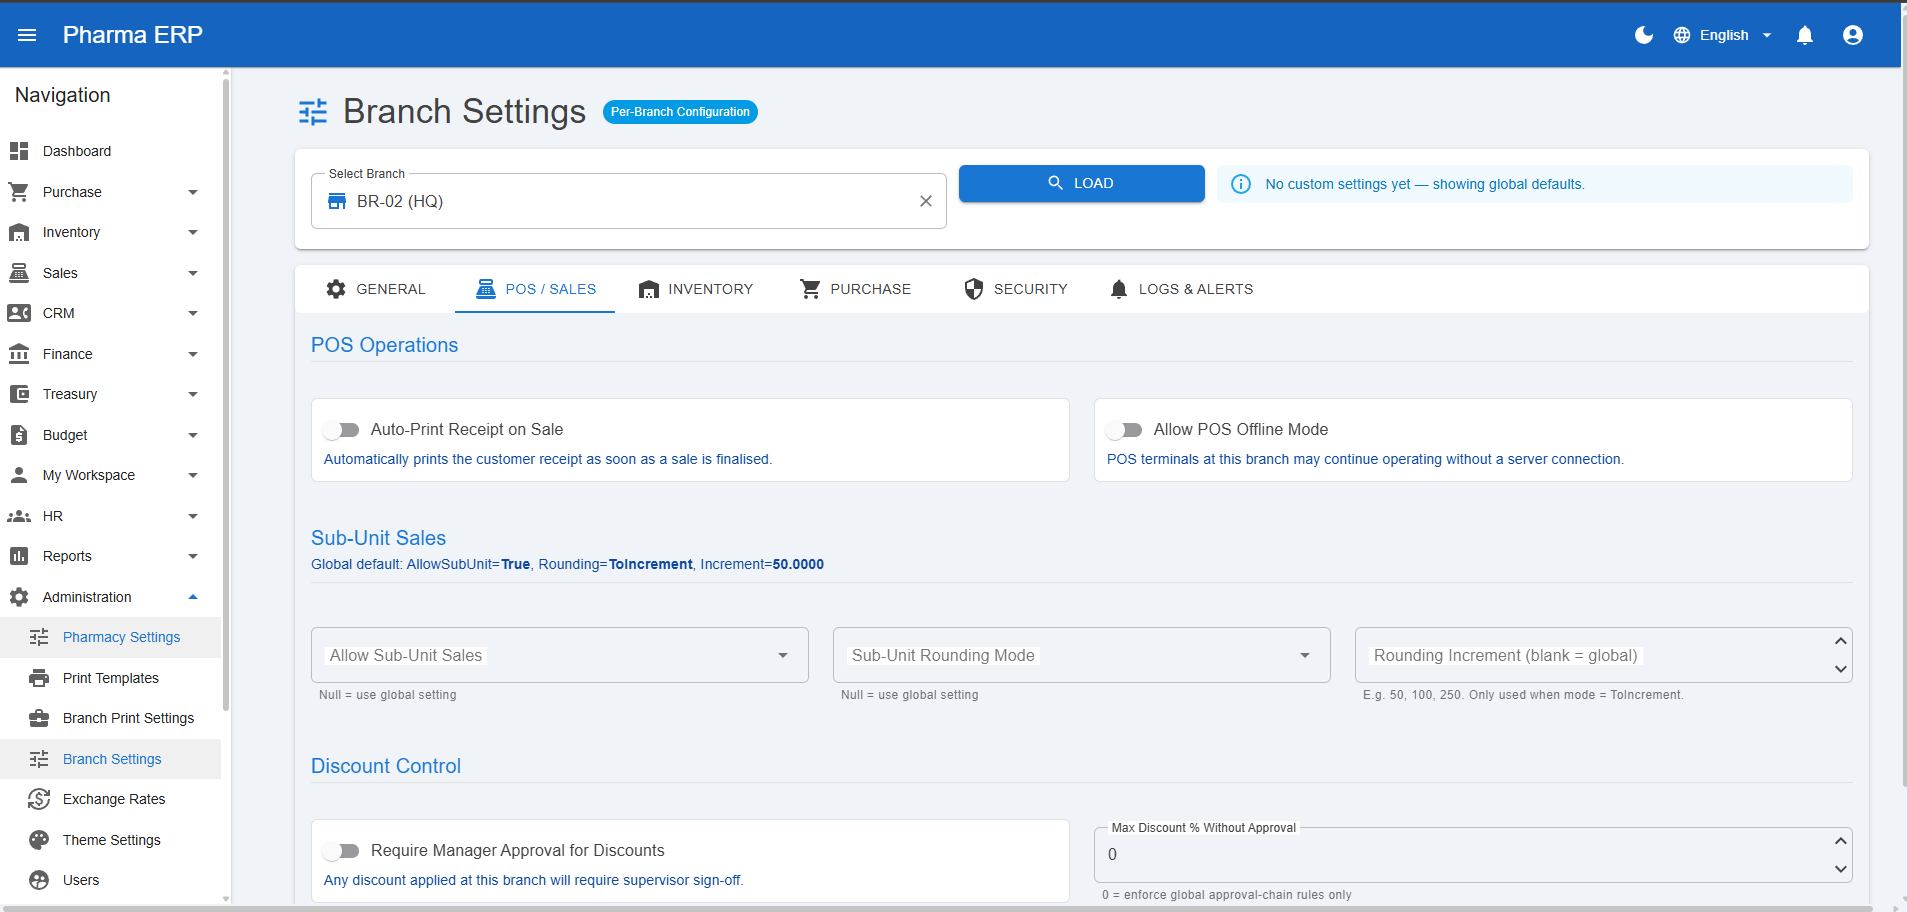Click the Theme Settings palette icon
The image size is (1907, 912).
point(38,839)
